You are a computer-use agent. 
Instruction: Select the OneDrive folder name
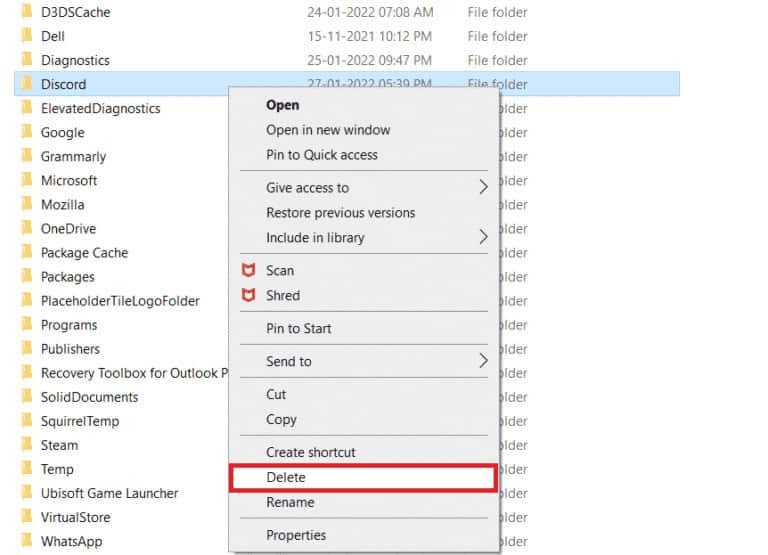click(69, 229)
